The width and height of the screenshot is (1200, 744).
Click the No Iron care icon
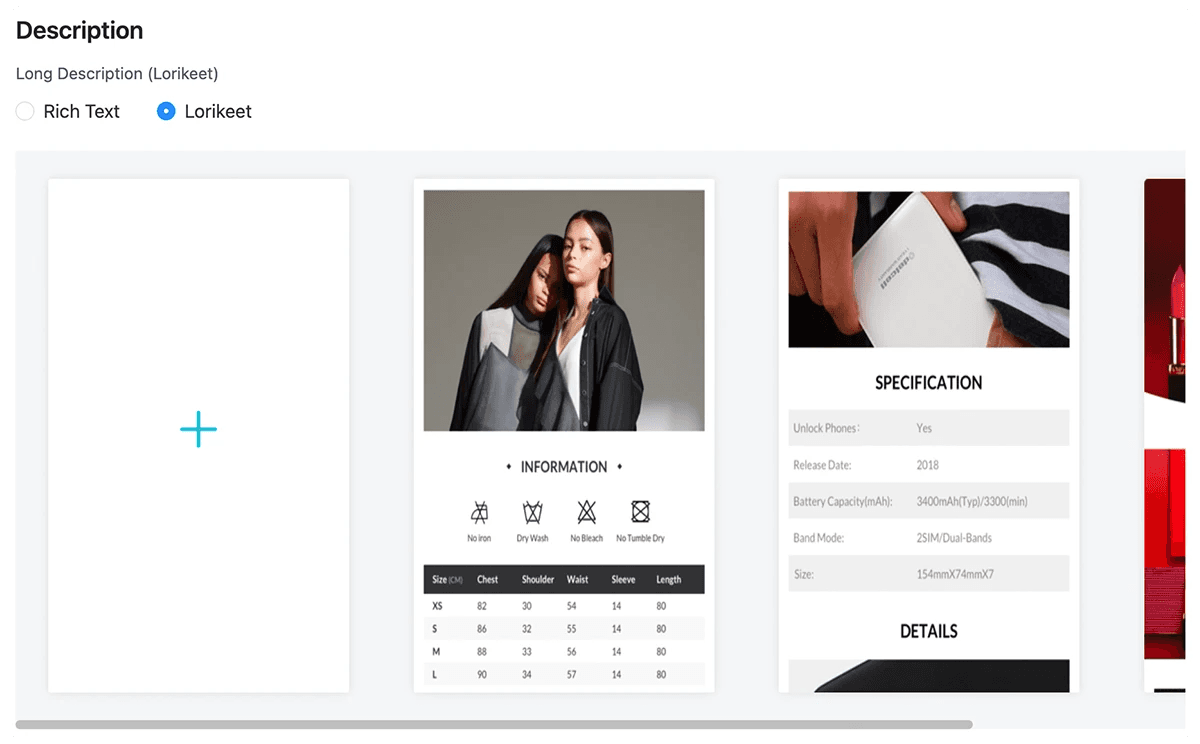pyautogui.click(x=479, y=513)
